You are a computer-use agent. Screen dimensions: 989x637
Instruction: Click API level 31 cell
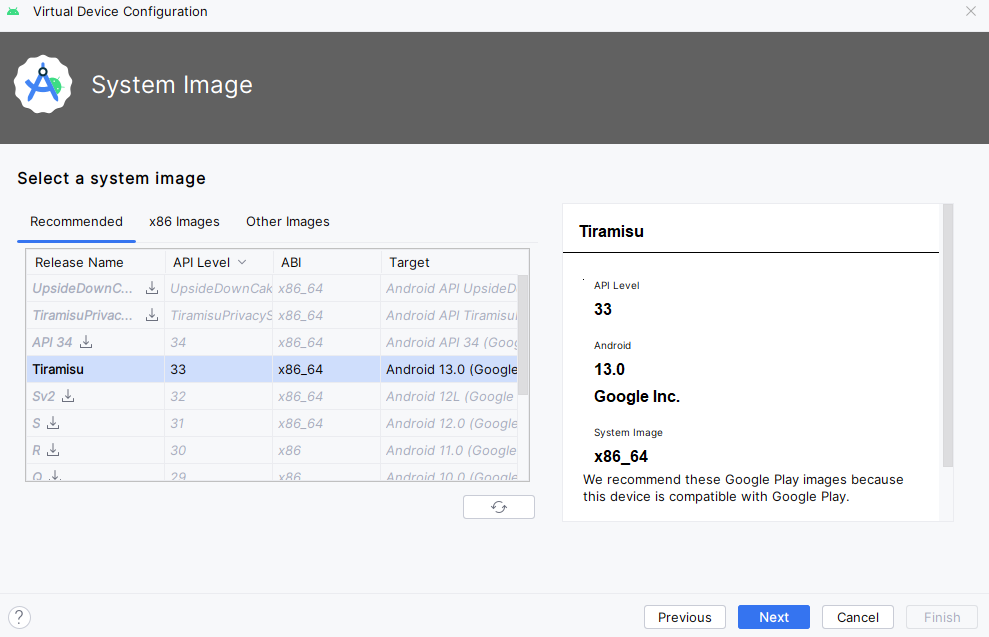pos(218,423)
